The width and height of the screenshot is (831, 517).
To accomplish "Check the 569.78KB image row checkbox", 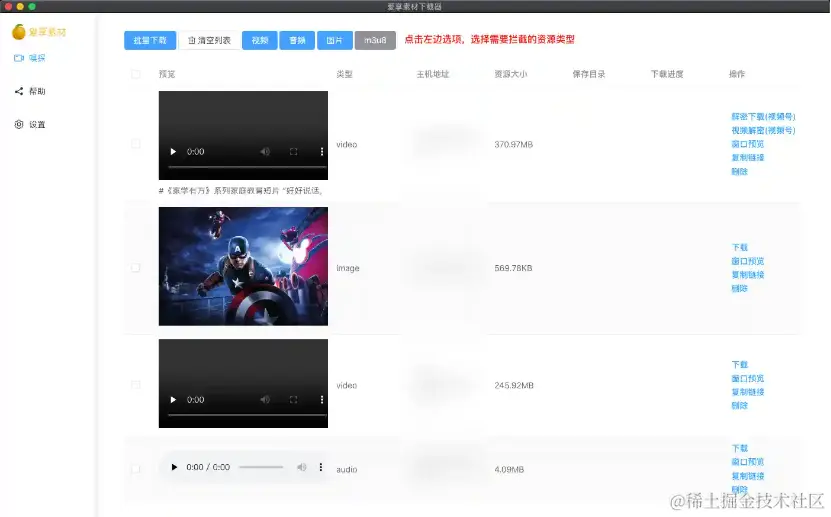I will 136,268.
